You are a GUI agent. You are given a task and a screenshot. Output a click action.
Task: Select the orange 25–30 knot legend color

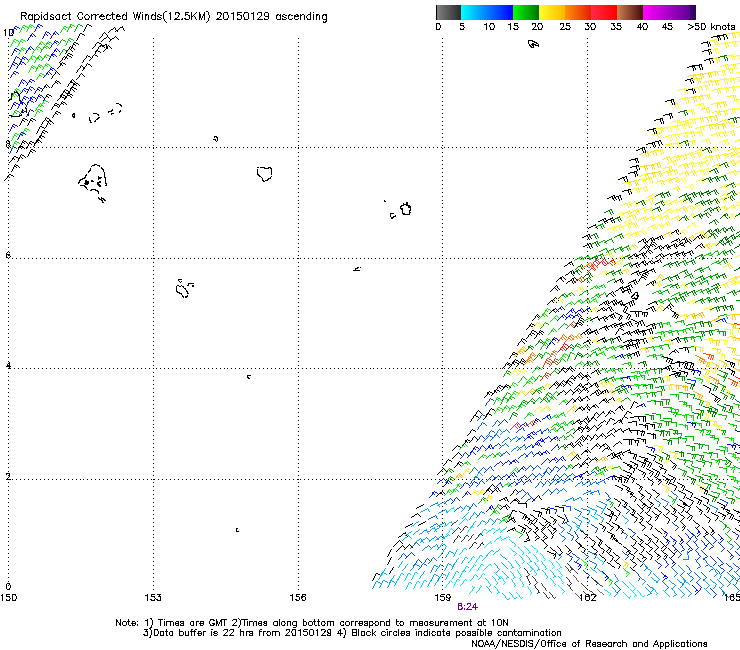[578, 12]
